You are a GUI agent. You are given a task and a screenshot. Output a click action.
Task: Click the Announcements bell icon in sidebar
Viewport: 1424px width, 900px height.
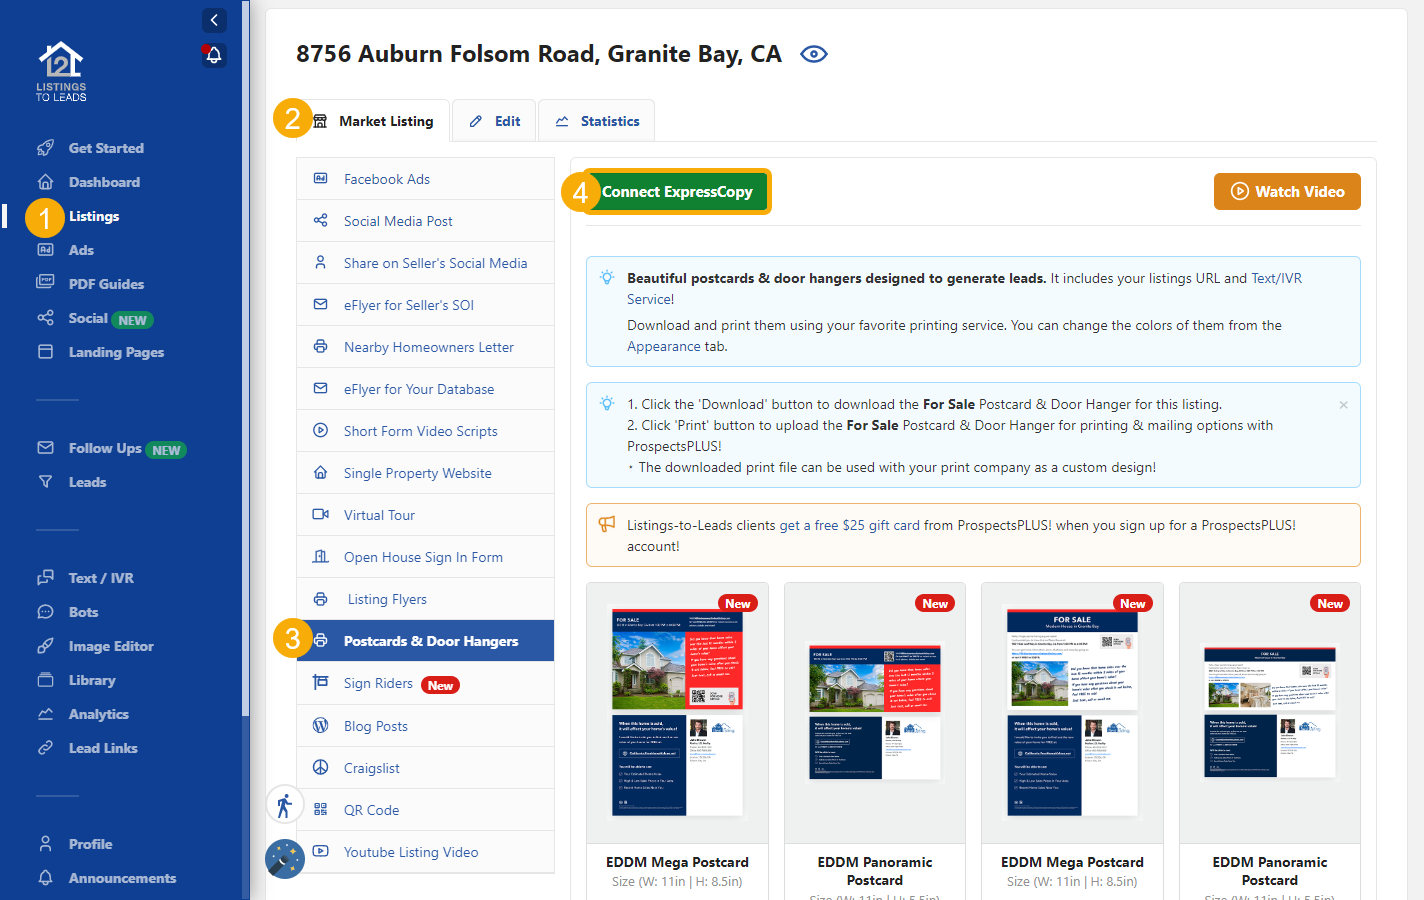click(45, 878)
